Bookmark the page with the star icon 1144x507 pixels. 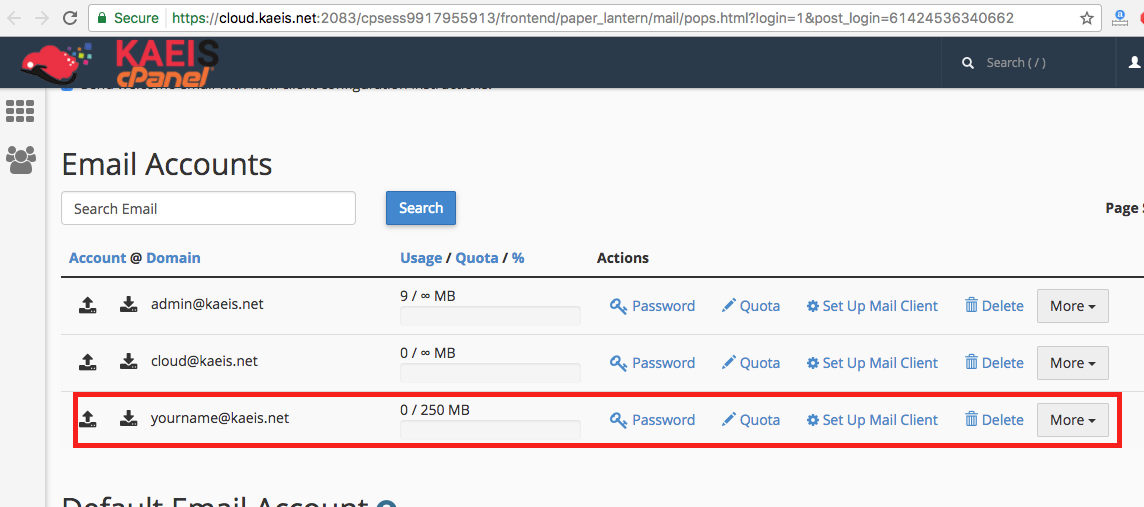(x=1087, y=18)
